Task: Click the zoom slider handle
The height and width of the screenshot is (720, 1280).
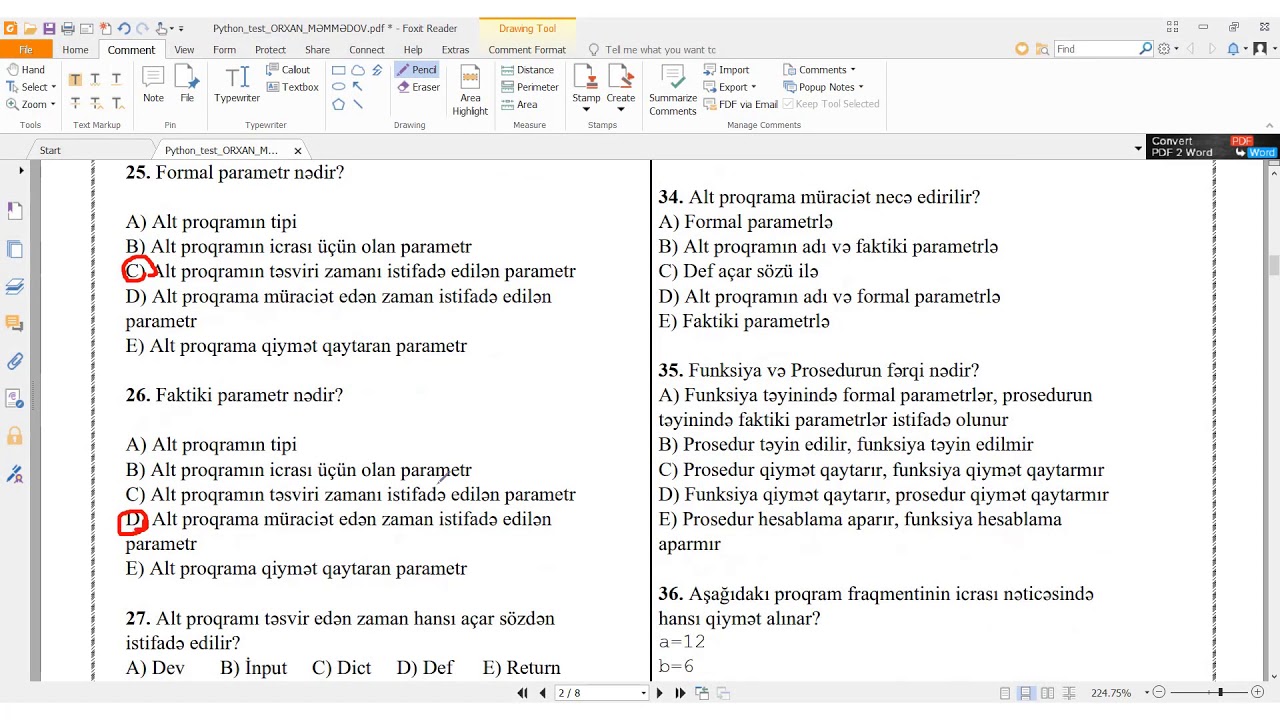Action: coord(1220,693)
